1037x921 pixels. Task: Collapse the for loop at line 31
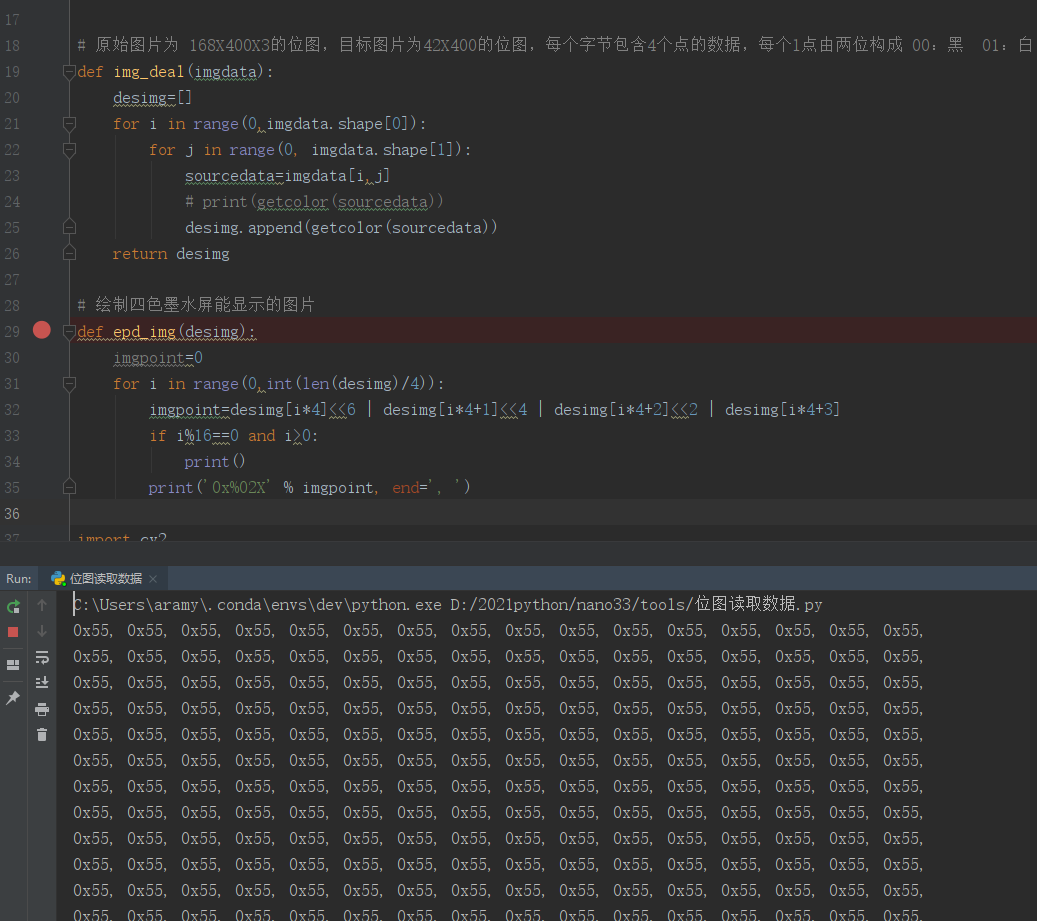point(69,384)
